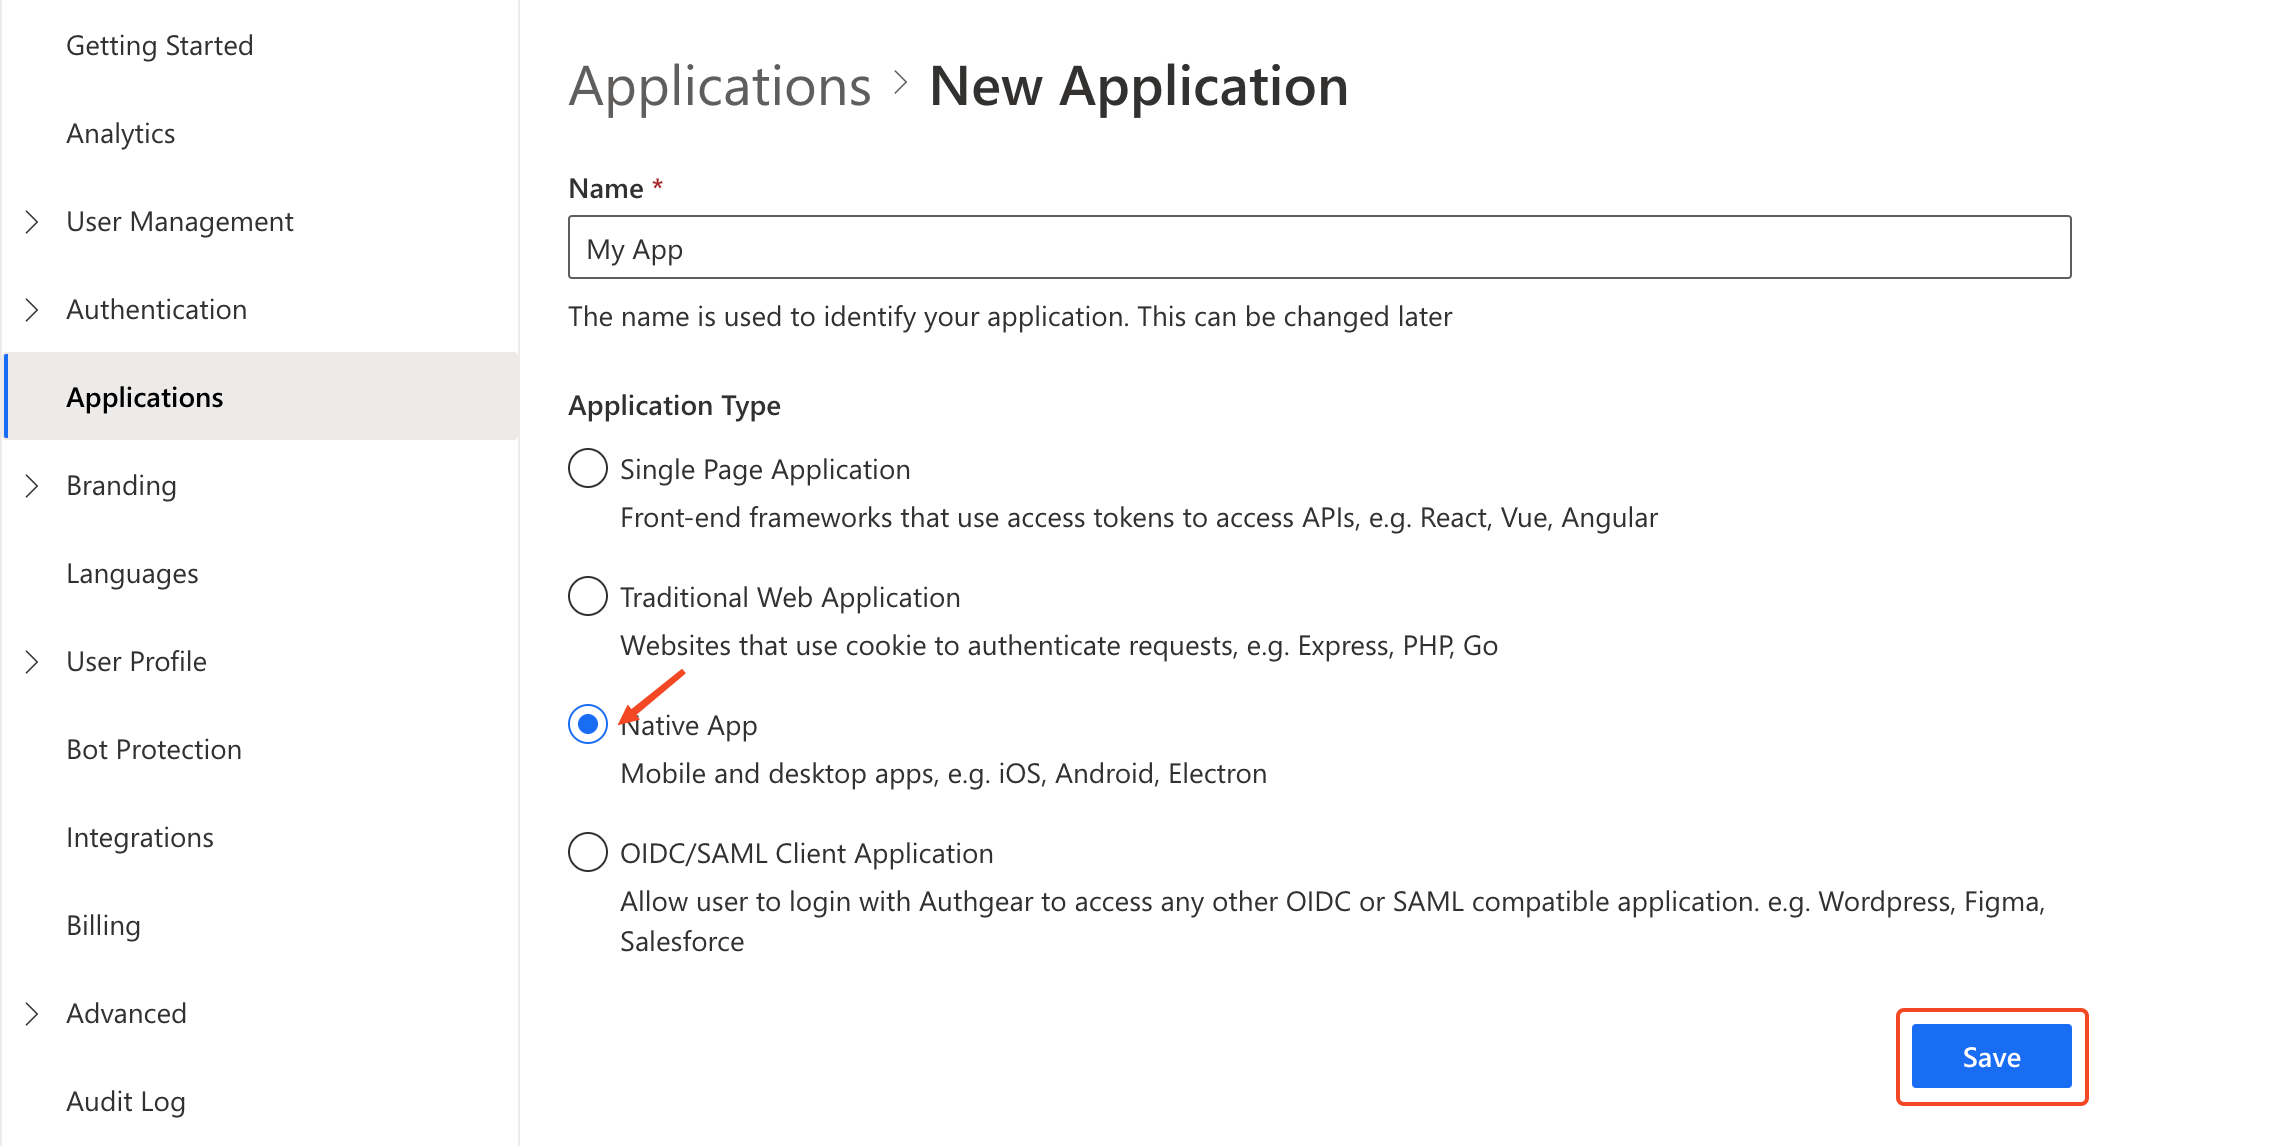
Task: Go back via Applications breadcrumb link
Action: point(720,86)
